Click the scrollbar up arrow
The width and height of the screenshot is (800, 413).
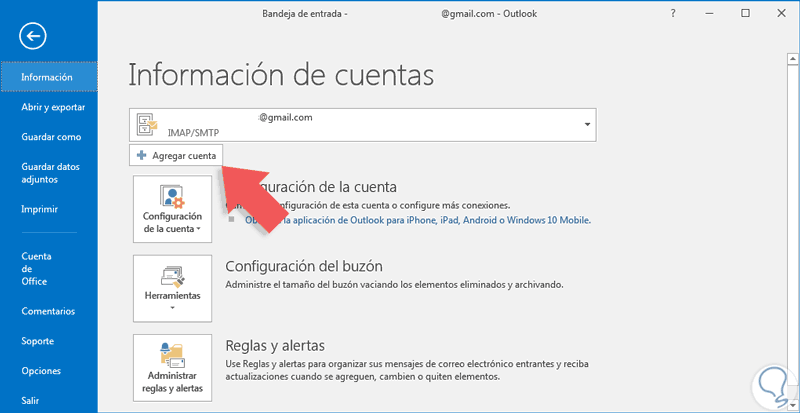(792, 59)
